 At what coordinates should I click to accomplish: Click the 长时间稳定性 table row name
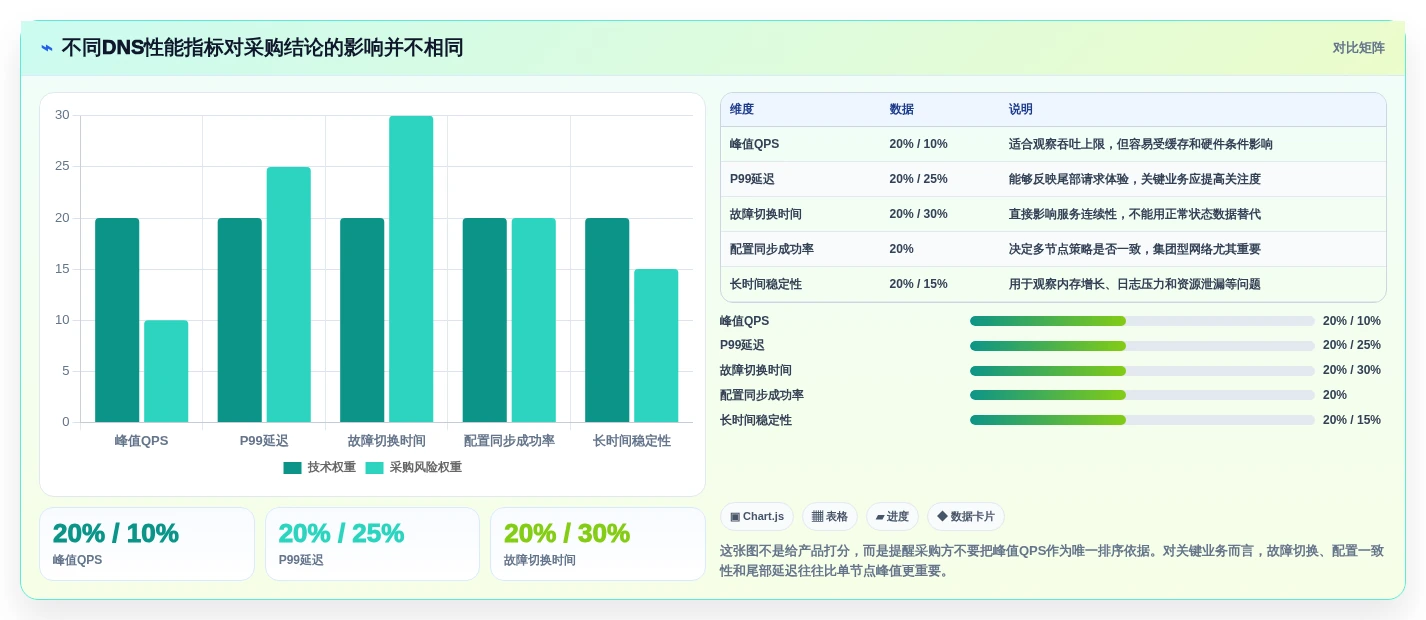[766, 284]
